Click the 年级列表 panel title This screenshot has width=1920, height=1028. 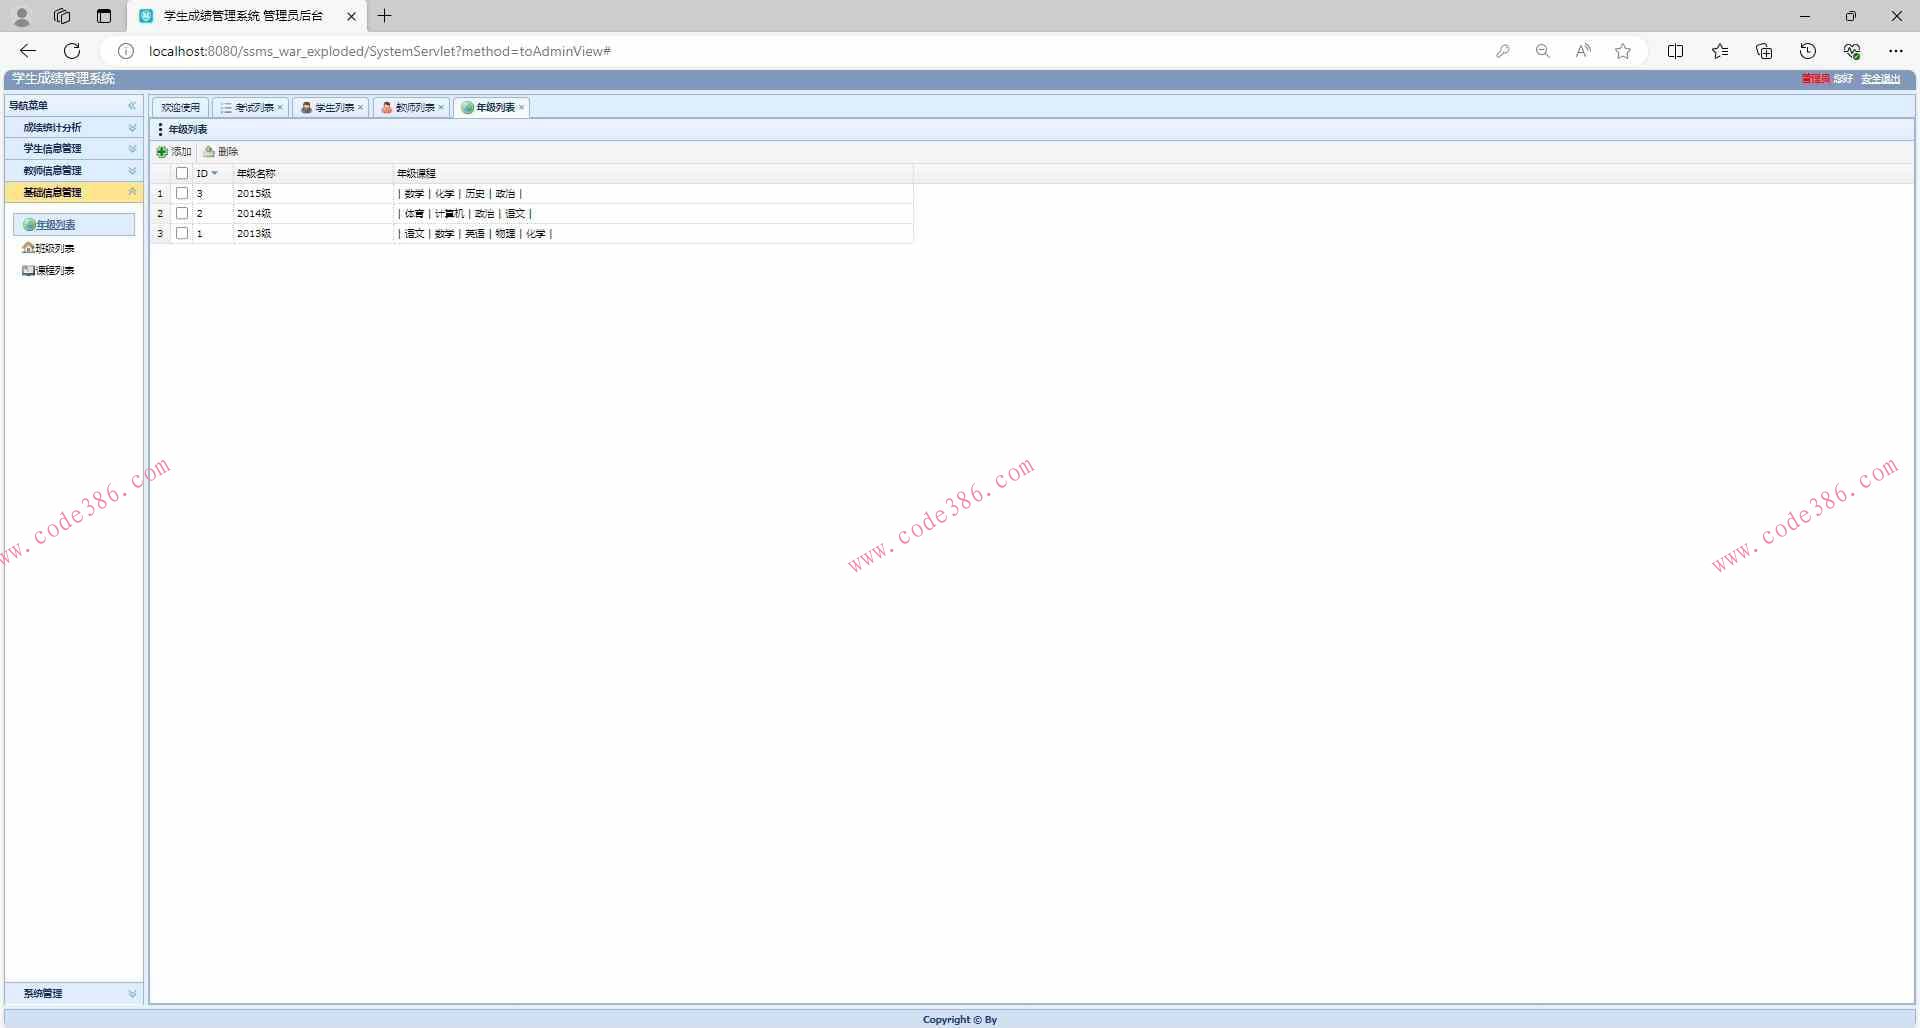click(188, 130)
